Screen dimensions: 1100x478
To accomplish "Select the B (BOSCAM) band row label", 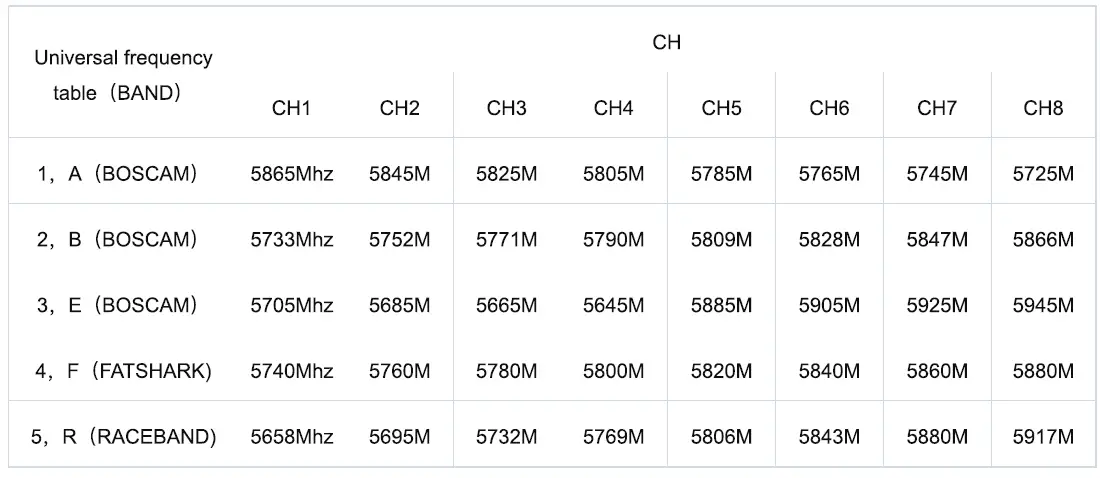I will pos(117,240).
